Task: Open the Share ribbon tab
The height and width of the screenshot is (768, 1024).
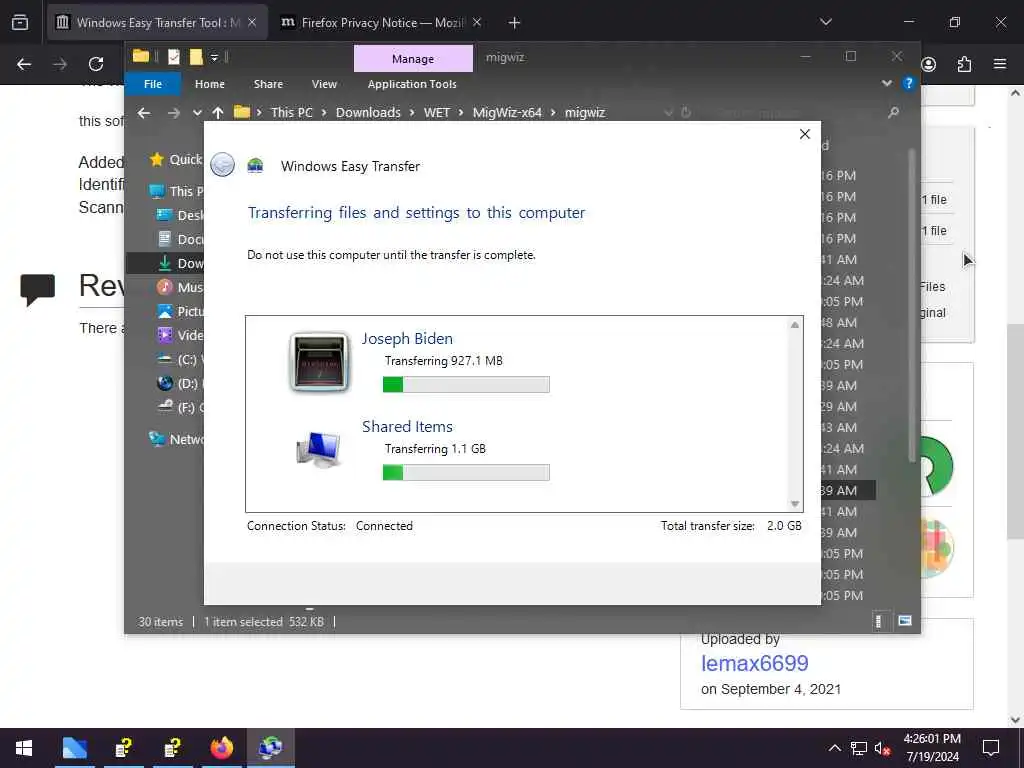Action: pyautogui.click(x=268, y=84)
